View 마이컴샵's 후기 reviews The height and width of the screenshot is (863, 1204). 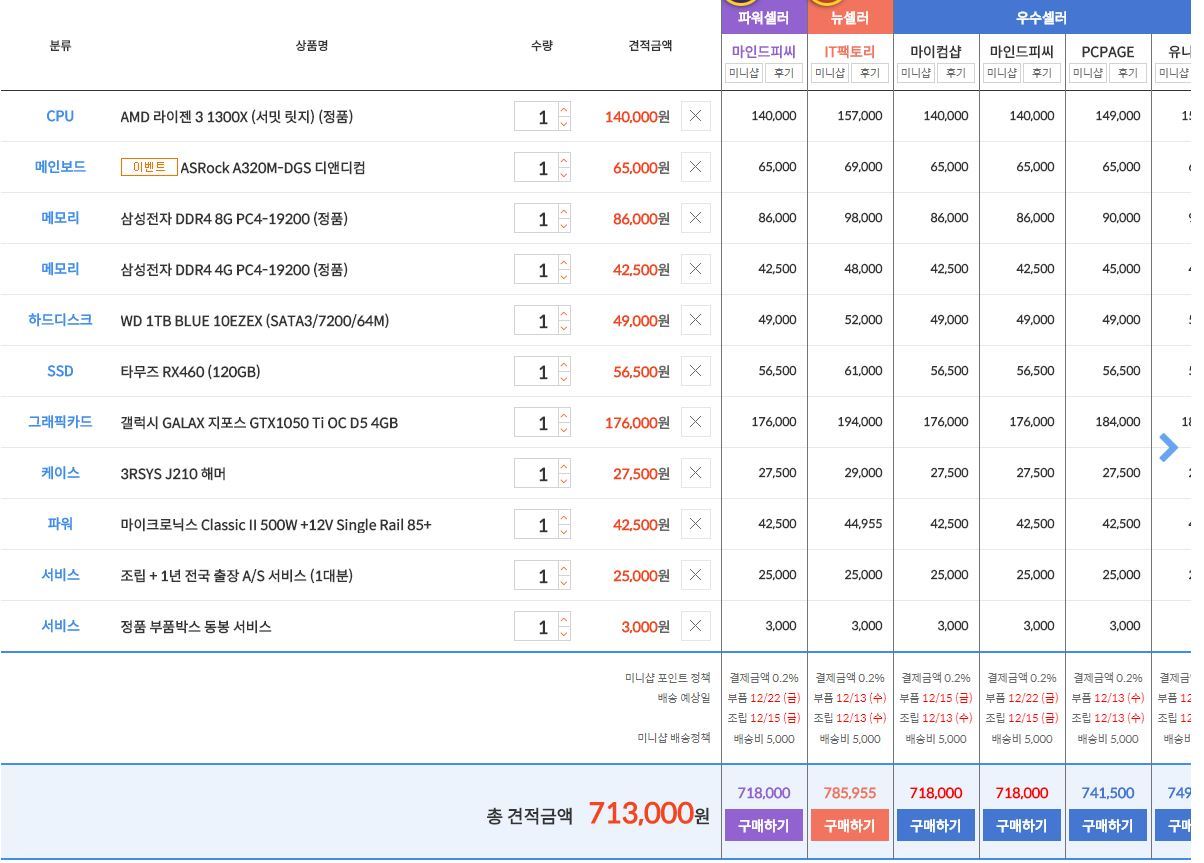point(956,73)
